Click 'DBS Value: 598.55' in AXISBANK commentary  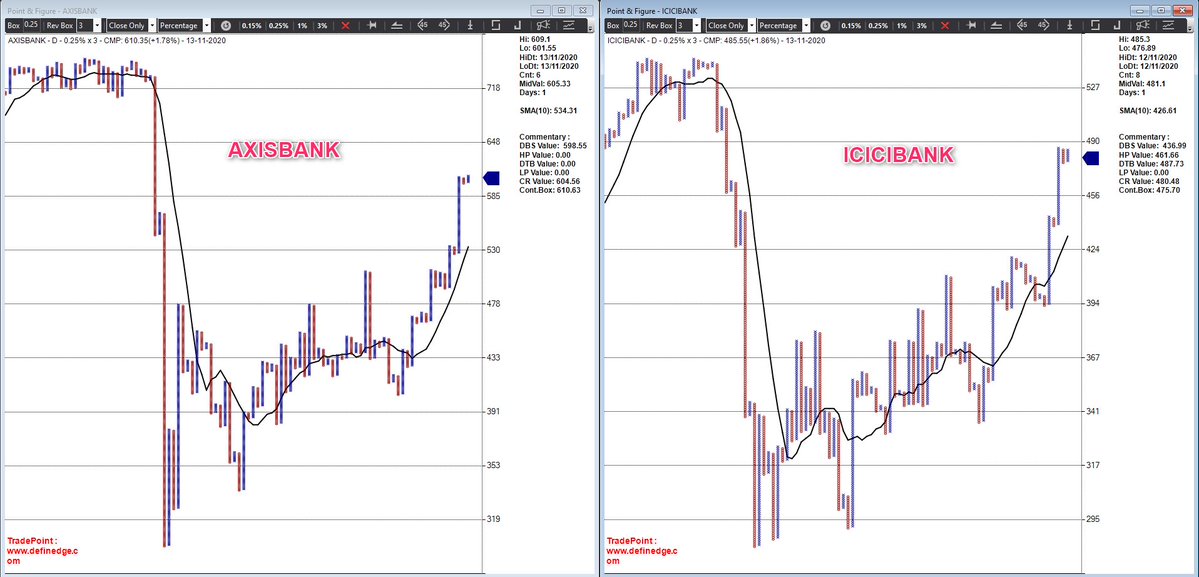553,145
